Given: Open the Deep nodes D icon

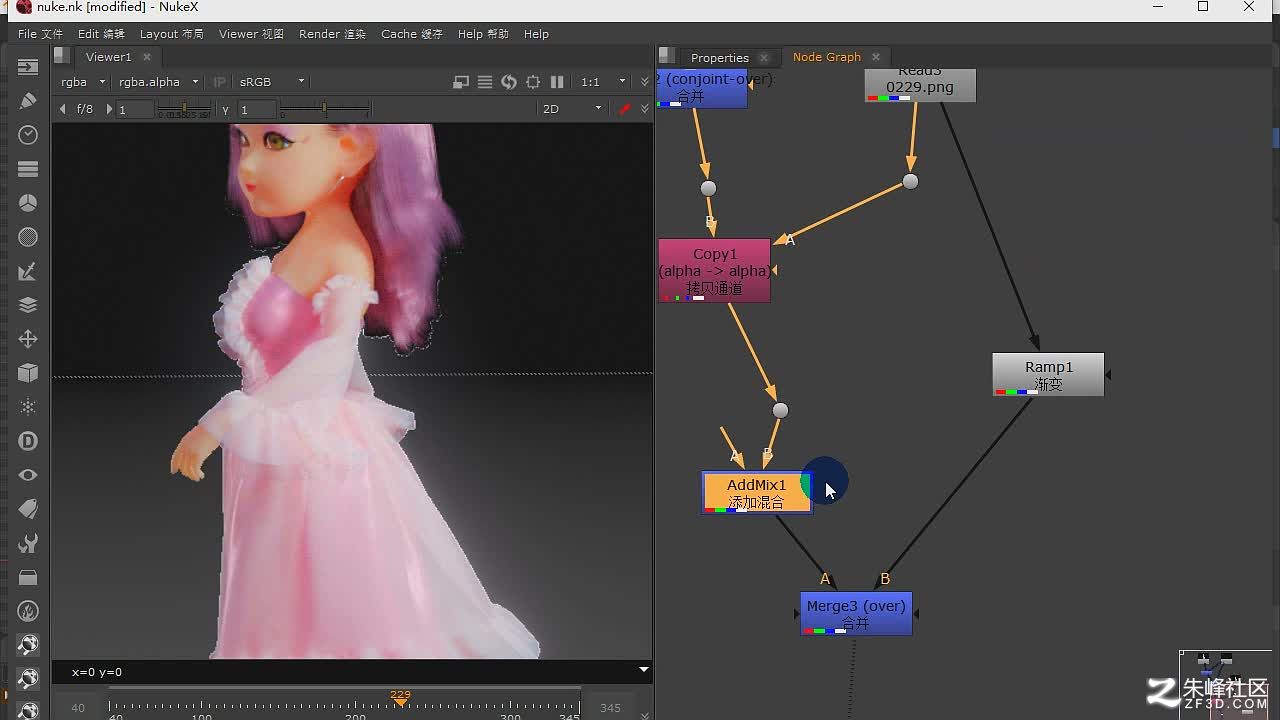Looking at the screenshot, I should click(28, 441).
